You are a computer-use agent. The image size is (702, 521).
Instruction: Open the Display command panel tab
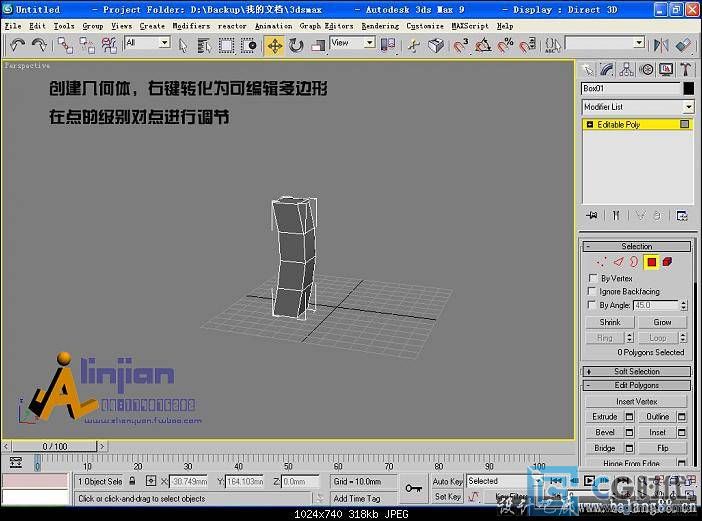coord(666,69)
